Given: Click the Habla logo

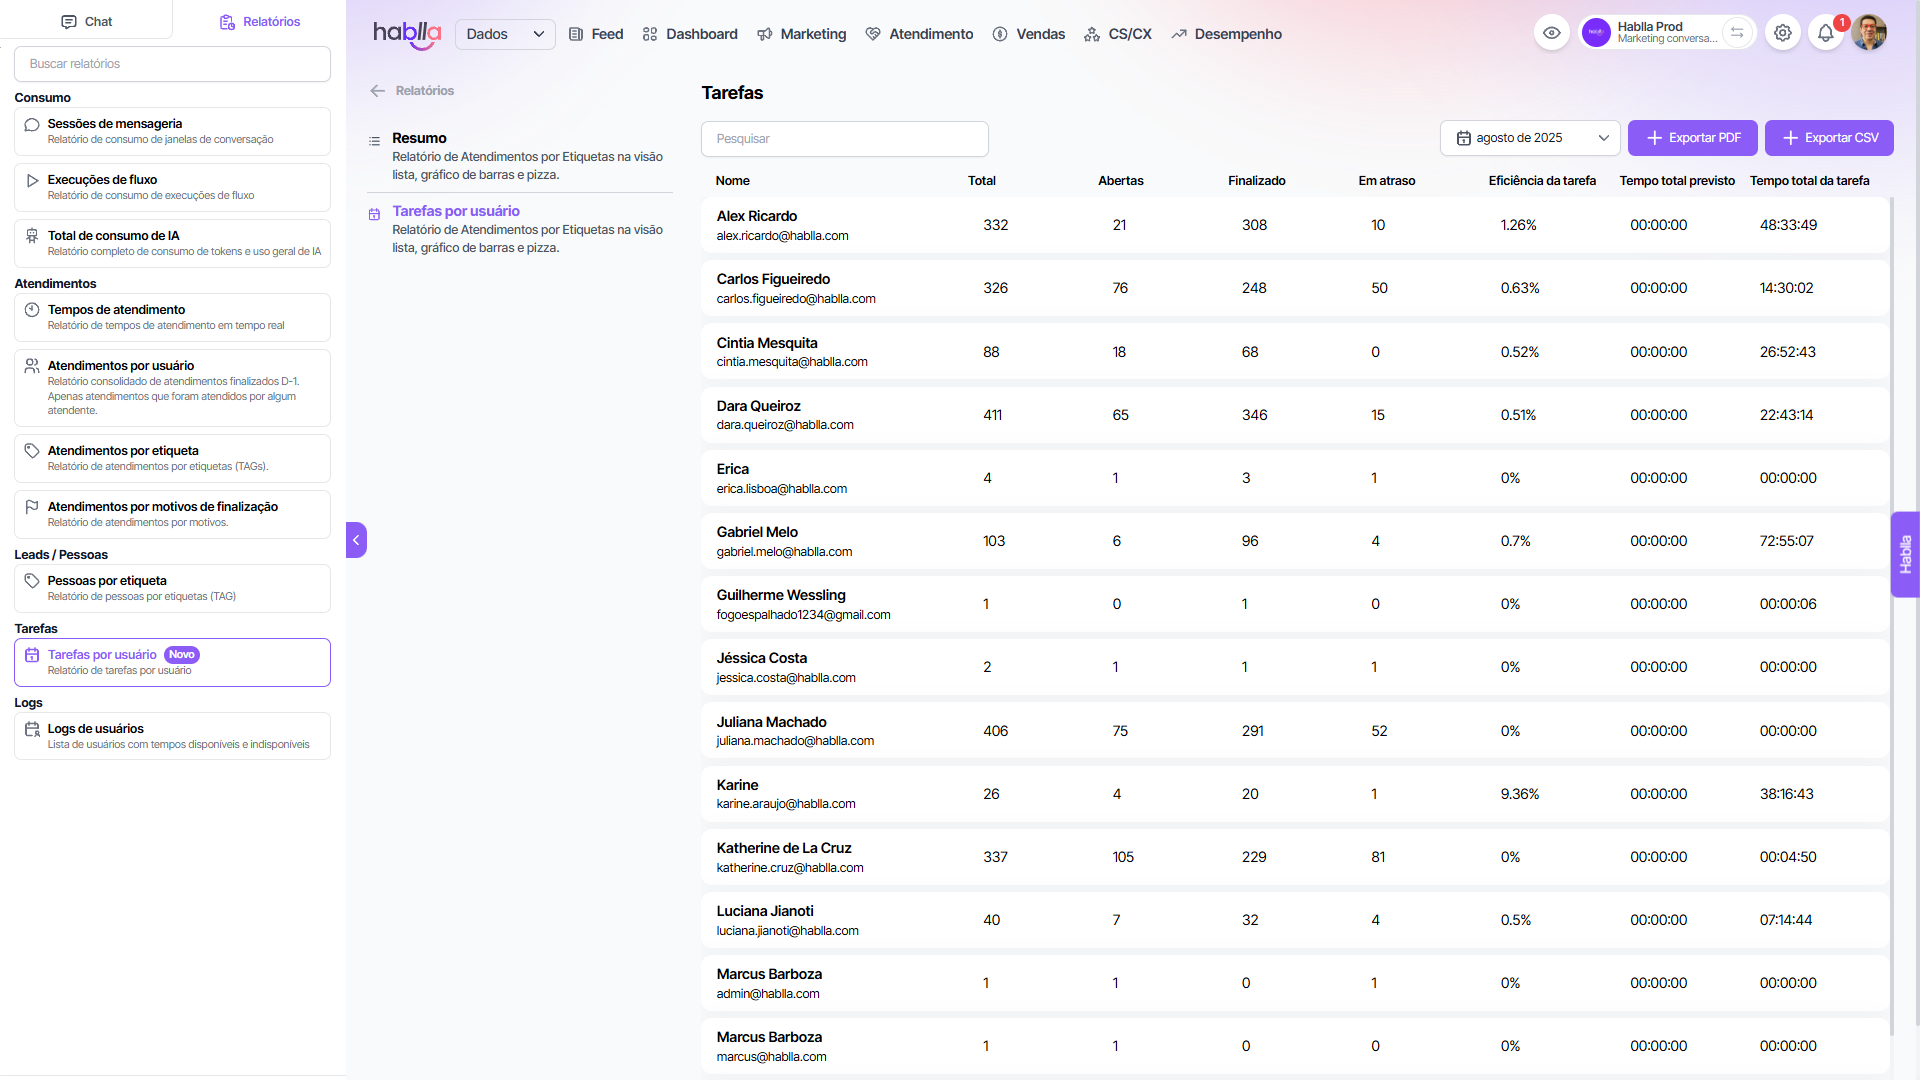Looking at the screenshot, I should [406, 34].
